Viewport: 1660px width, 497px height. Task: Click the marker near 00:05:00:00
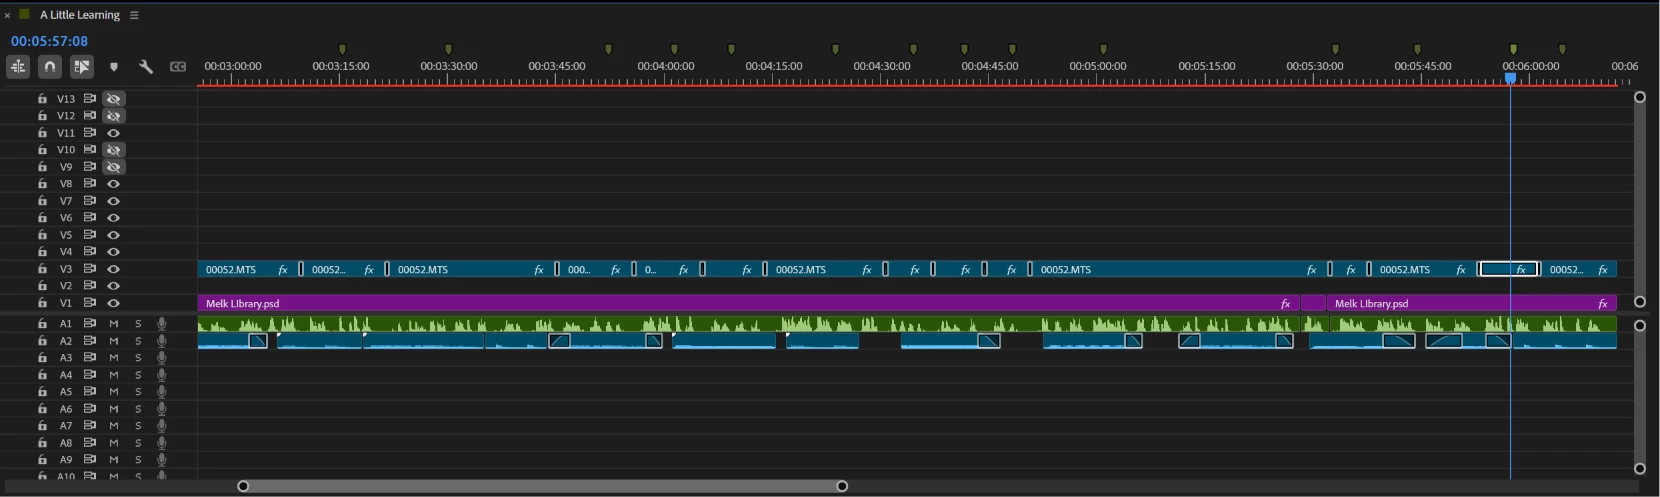pos(1103,49)
